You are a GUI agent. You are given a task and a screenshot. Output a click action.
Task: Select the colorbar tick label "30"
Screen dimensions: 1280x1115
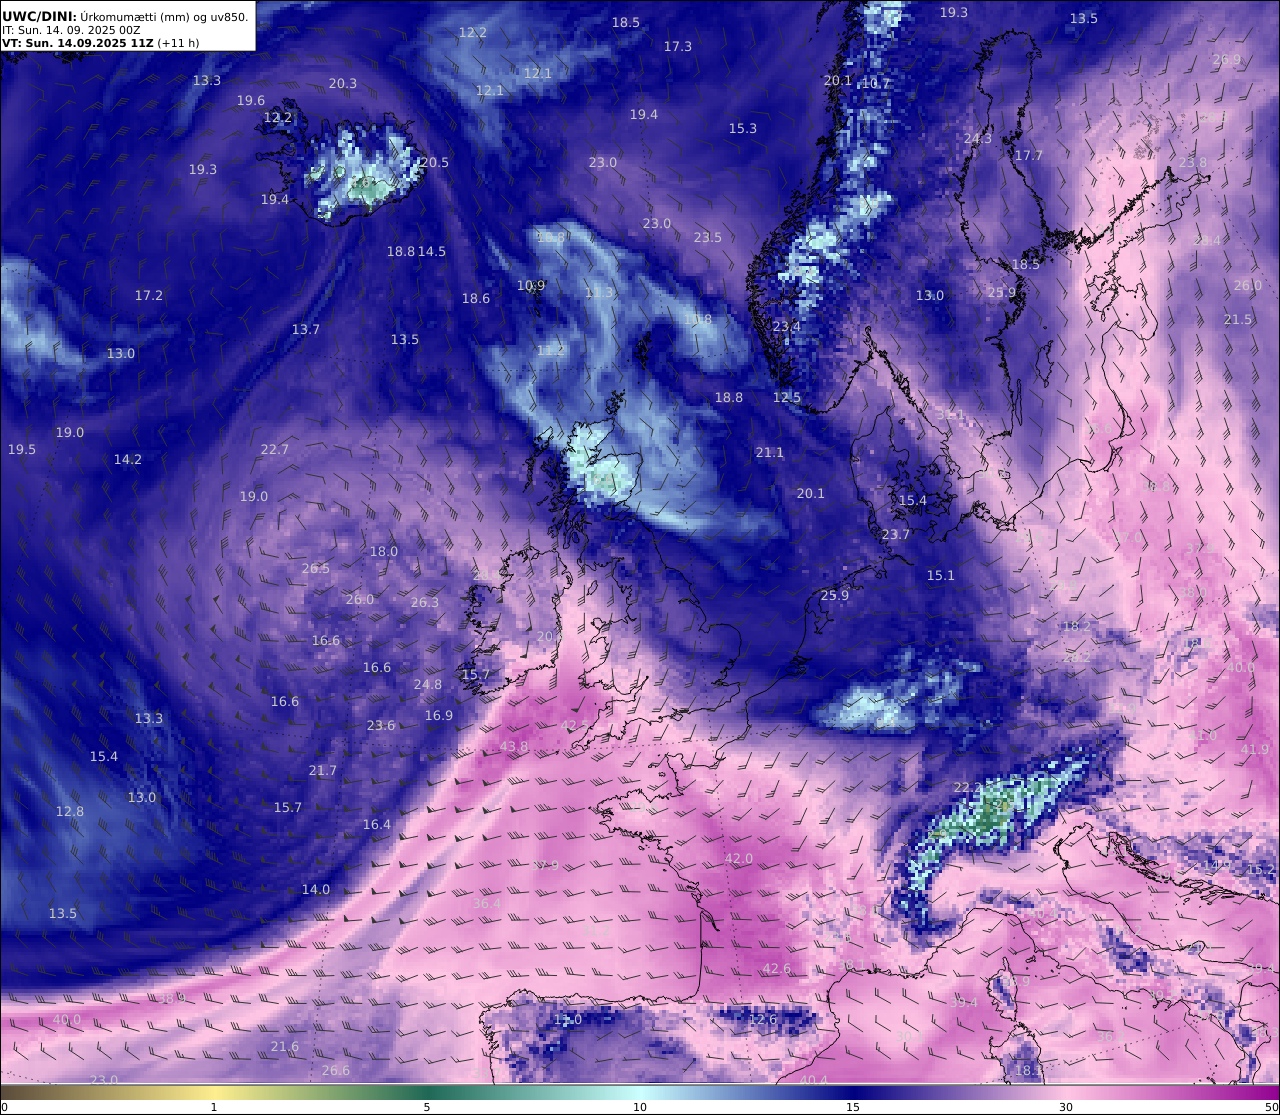pos(1066,1107)
